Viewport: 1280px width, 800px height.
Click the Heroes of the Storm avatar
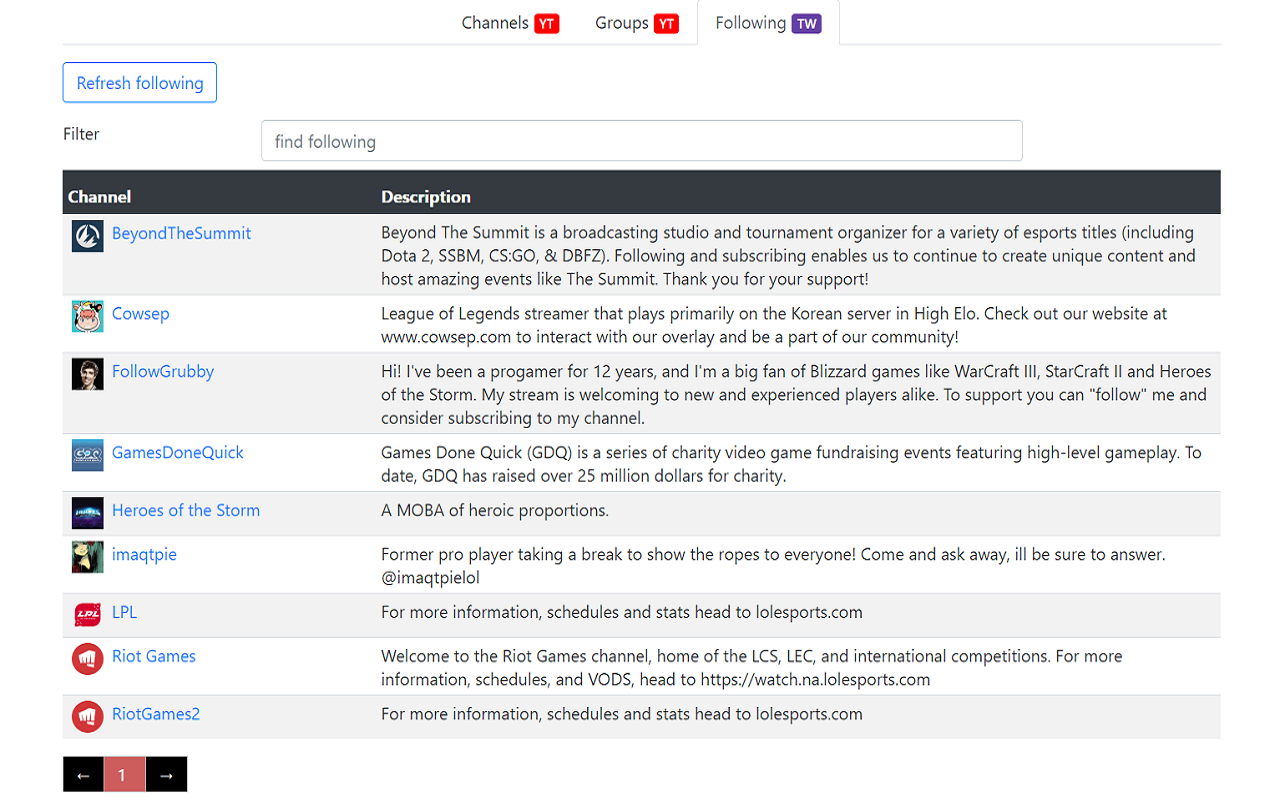tap(88, 513)
